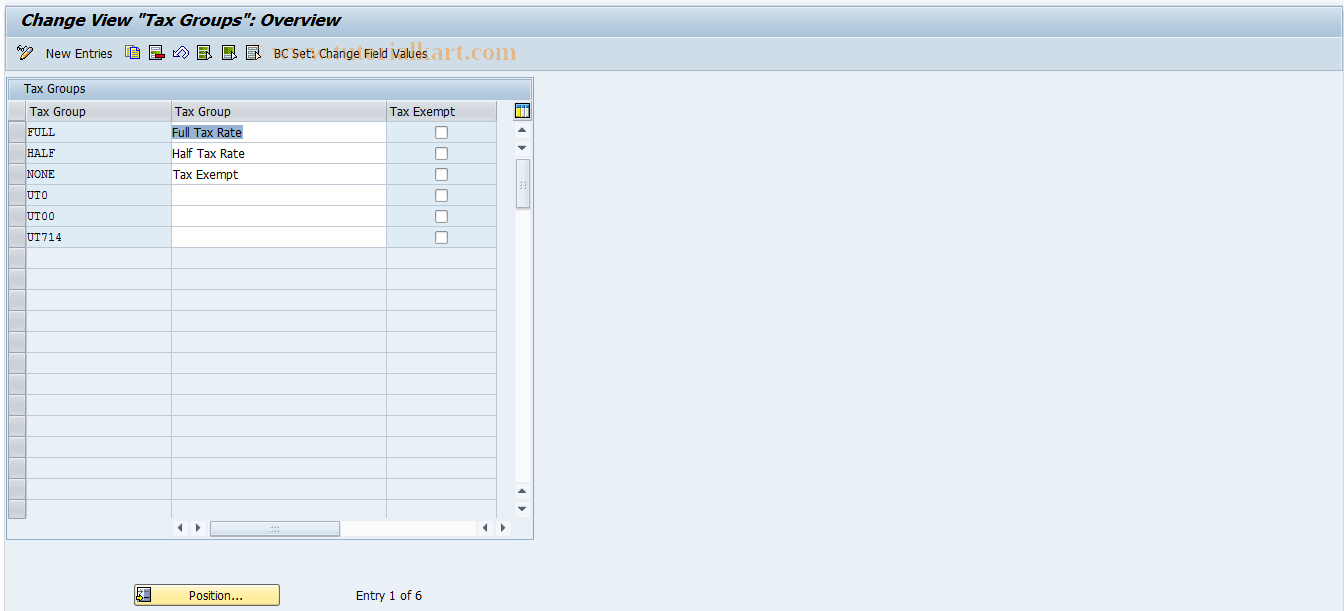Click the Deselect All icon
Screen dimensions: 1344x611
(x=253, y=53)
